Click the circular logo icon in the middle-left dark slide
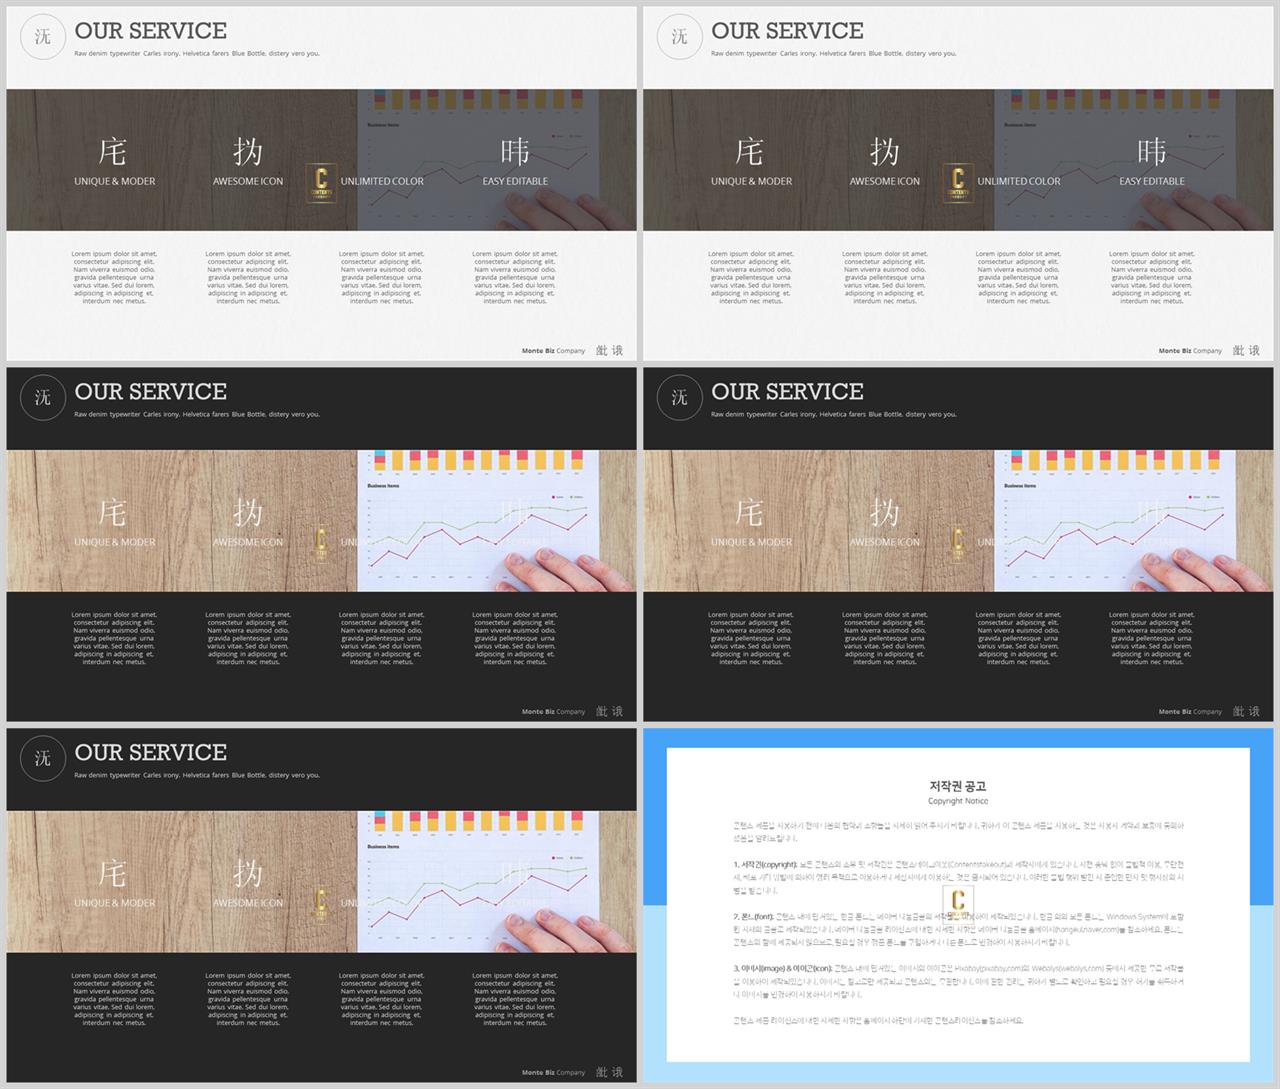This screenshot has height=1089, width=1280. point(43,398)
